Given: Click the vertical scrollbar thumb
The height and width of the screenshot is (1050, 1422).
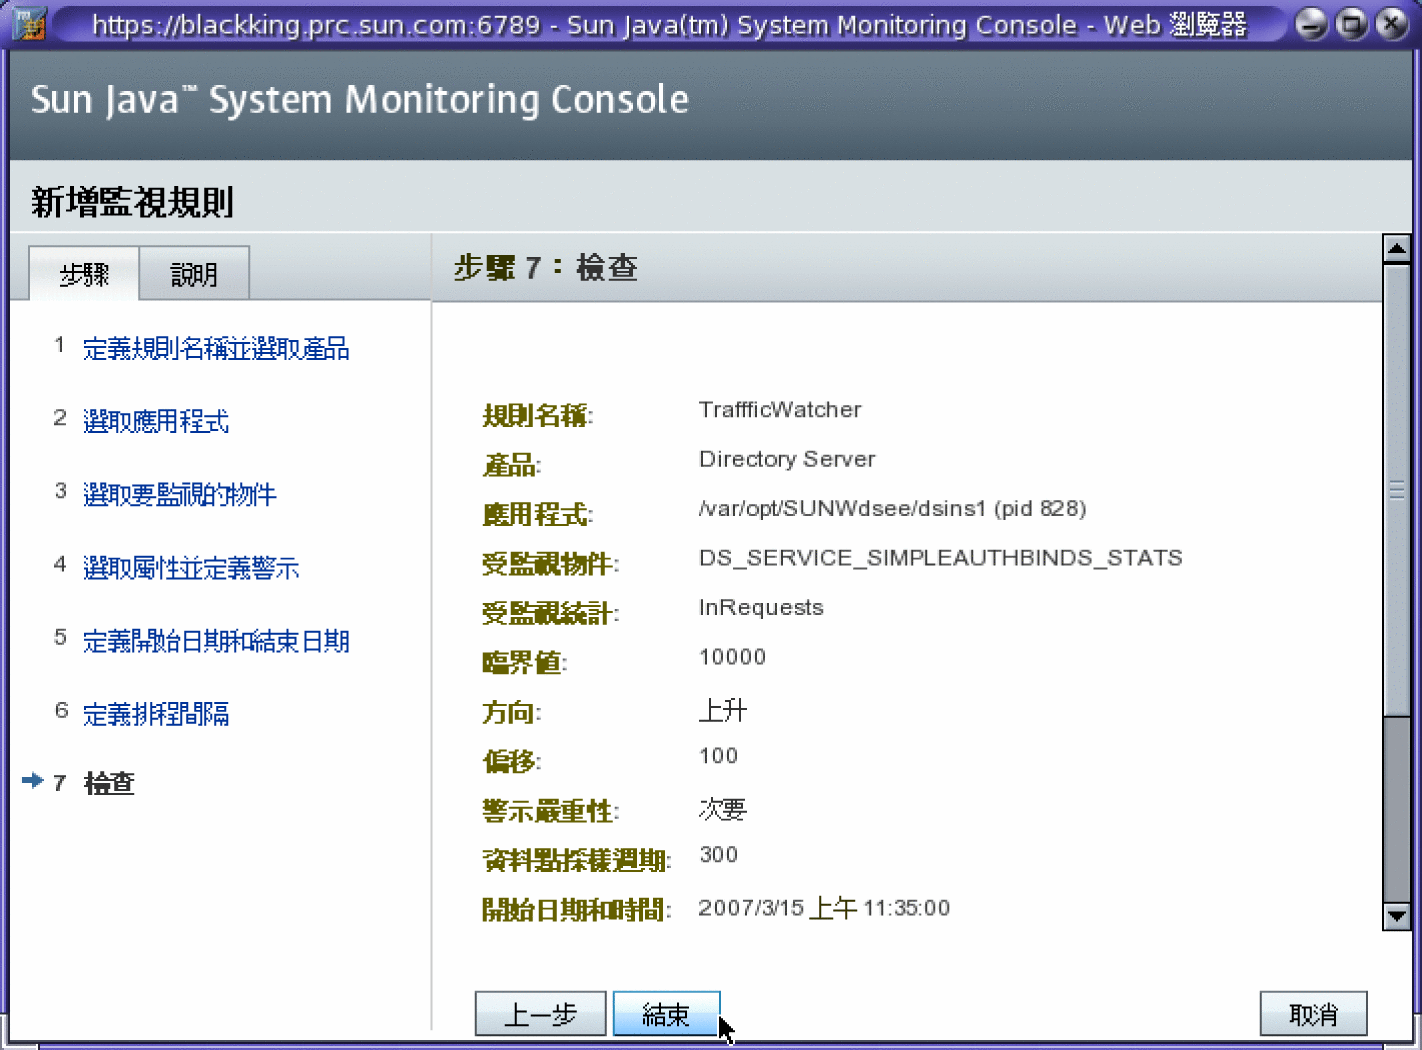Looking at the screenshot, I should click(x=1396, y=489).
